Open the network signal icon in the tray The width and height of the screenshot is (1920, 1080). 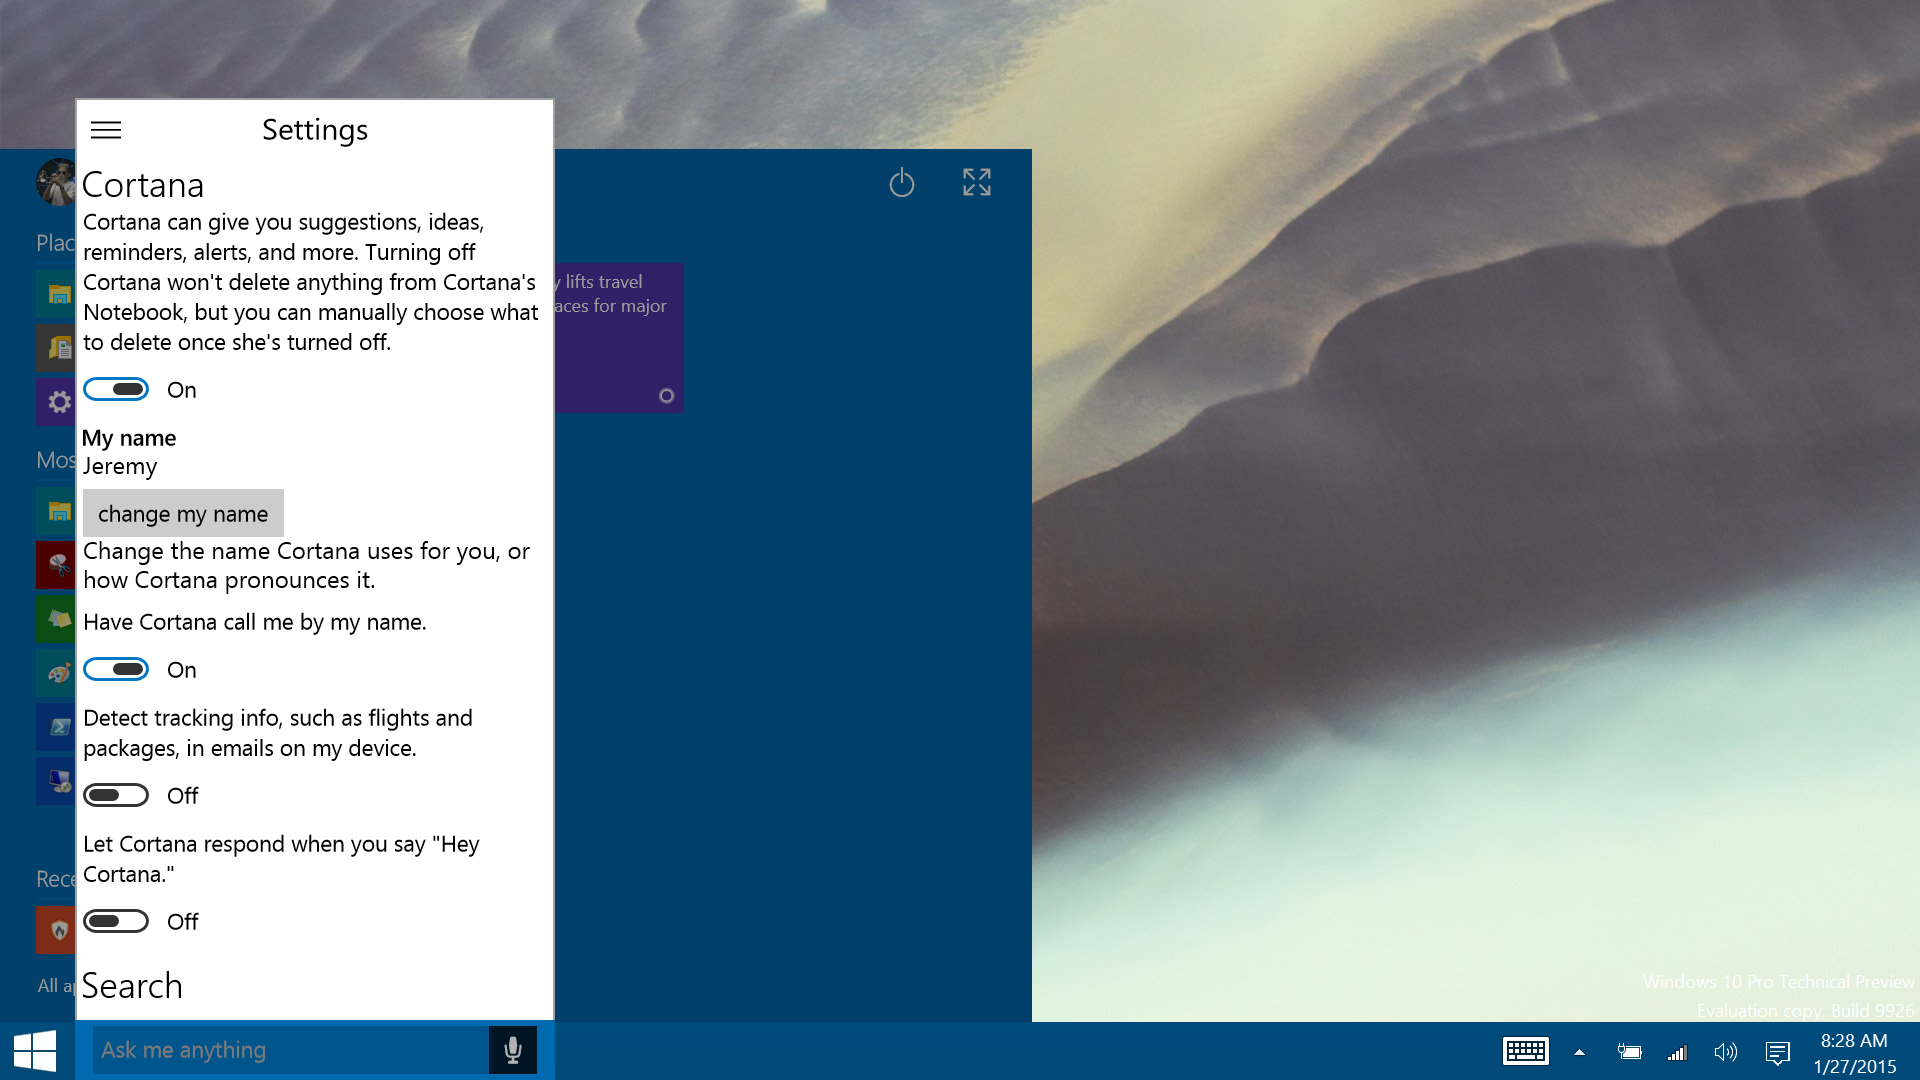pyautogui.click(x=1677, y=1052)
